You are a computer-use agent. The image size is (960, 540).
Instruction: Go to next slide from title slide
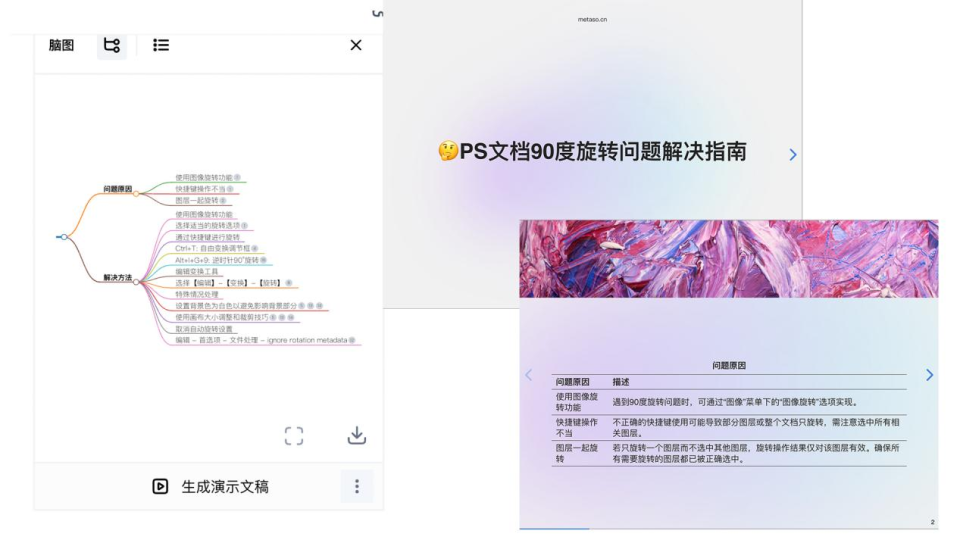coord(793,155)
